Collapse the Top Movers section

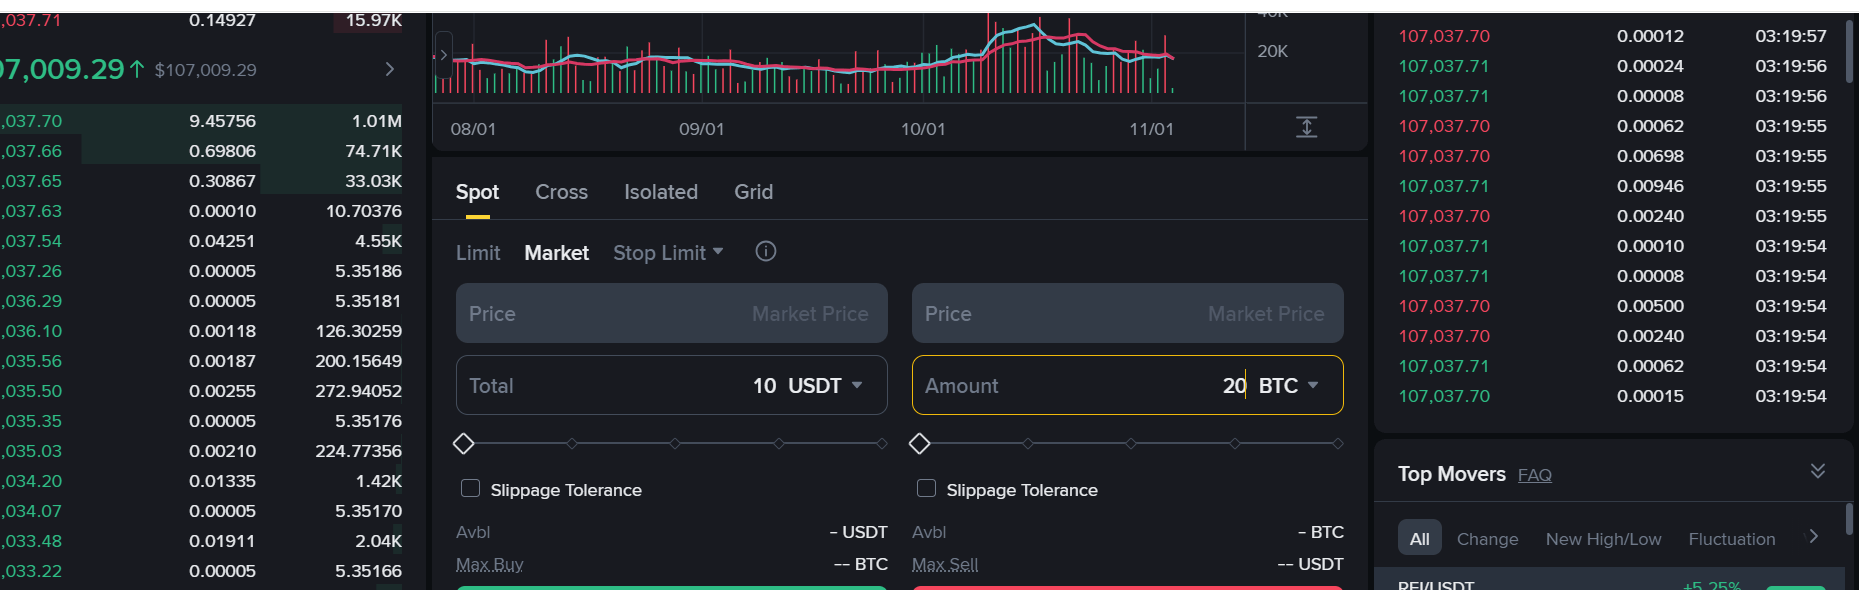[x=1818, y=471]
